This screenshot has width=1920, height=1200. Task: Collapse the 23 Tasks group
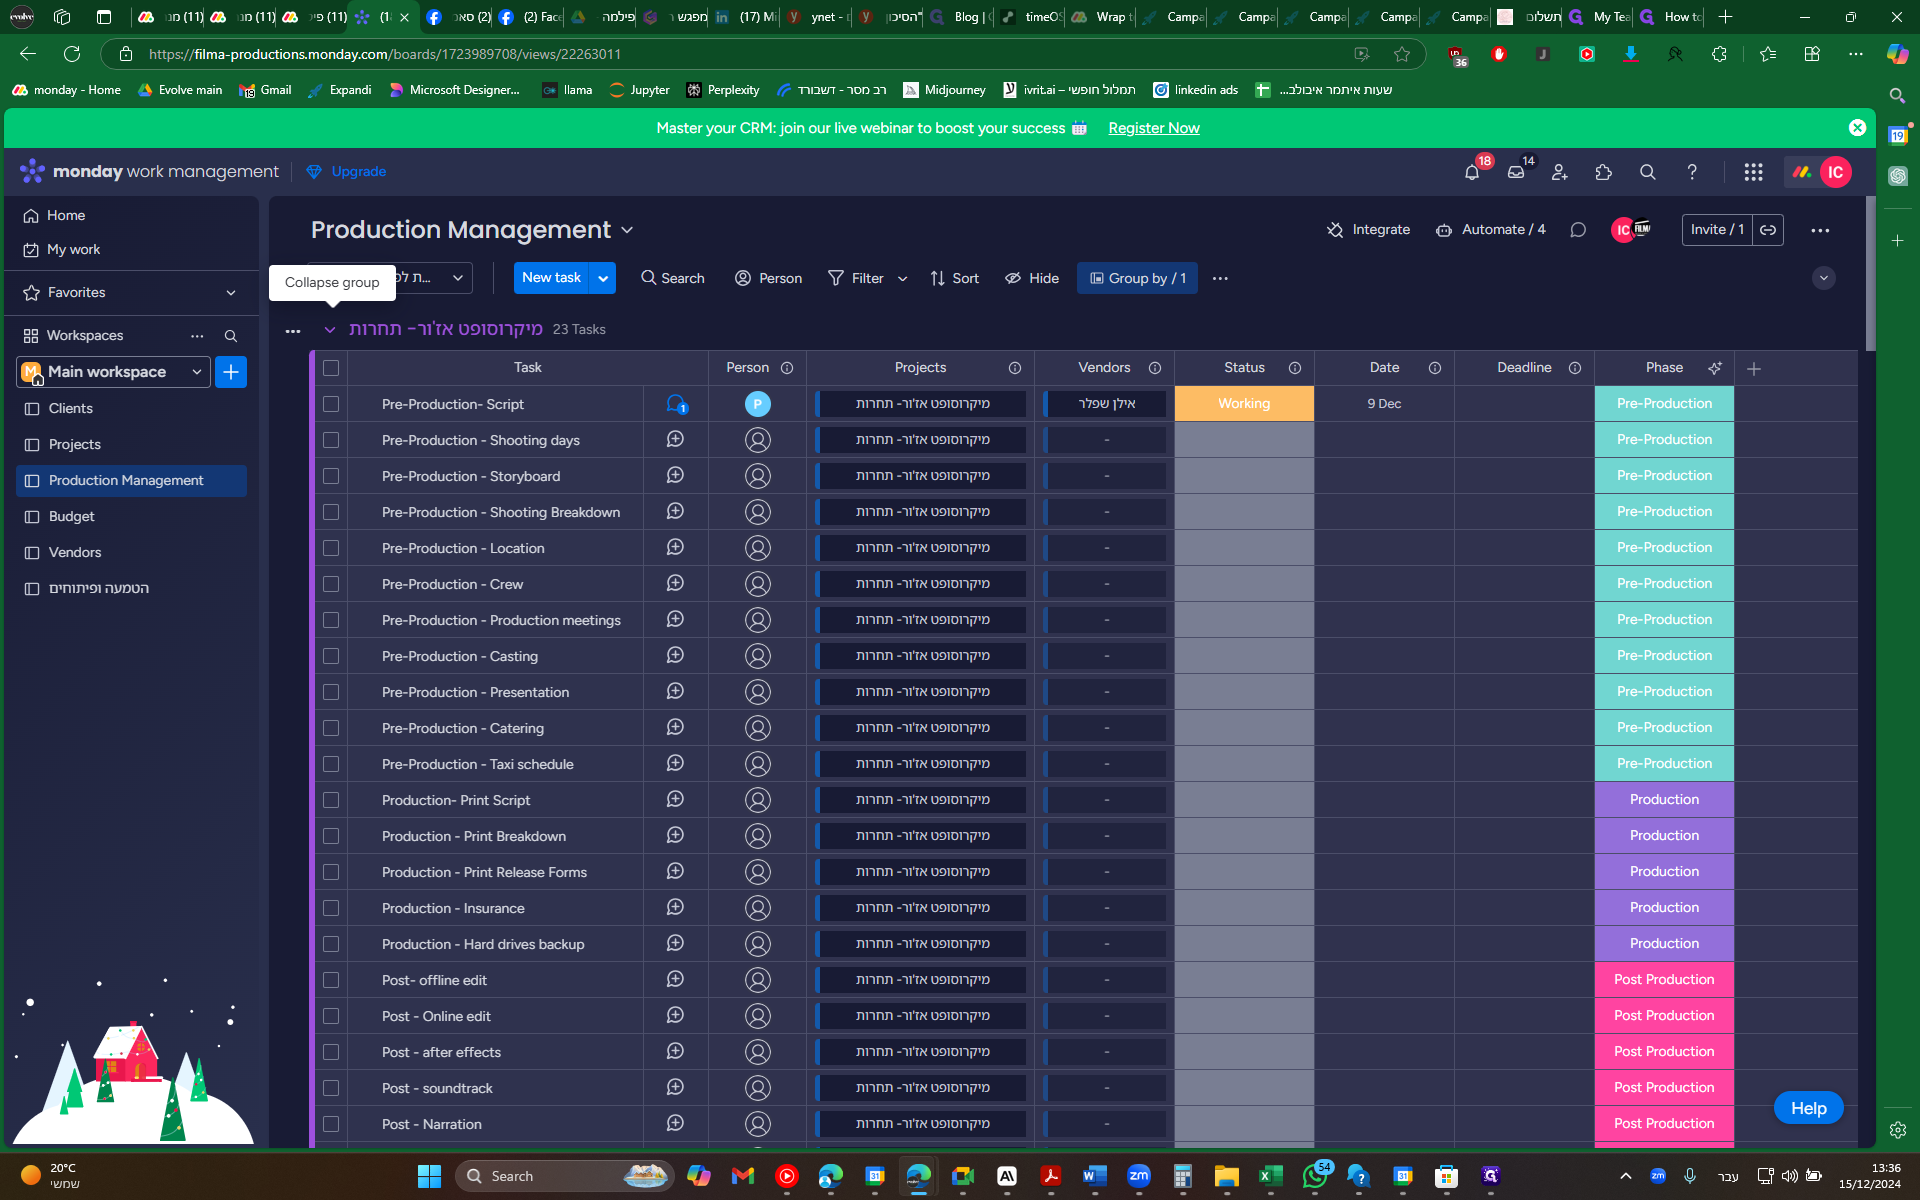pos(330,330)
